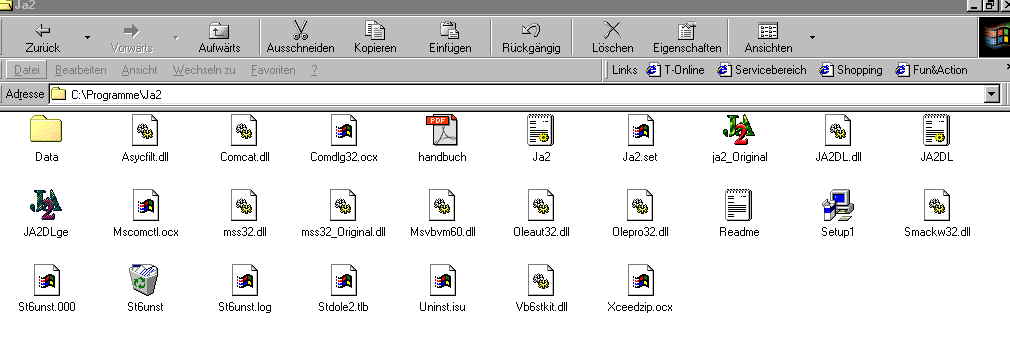The width and height of the screenshot is (1010, 363).
Task: Open the Shopping link
Action: [x=850, y=70]
